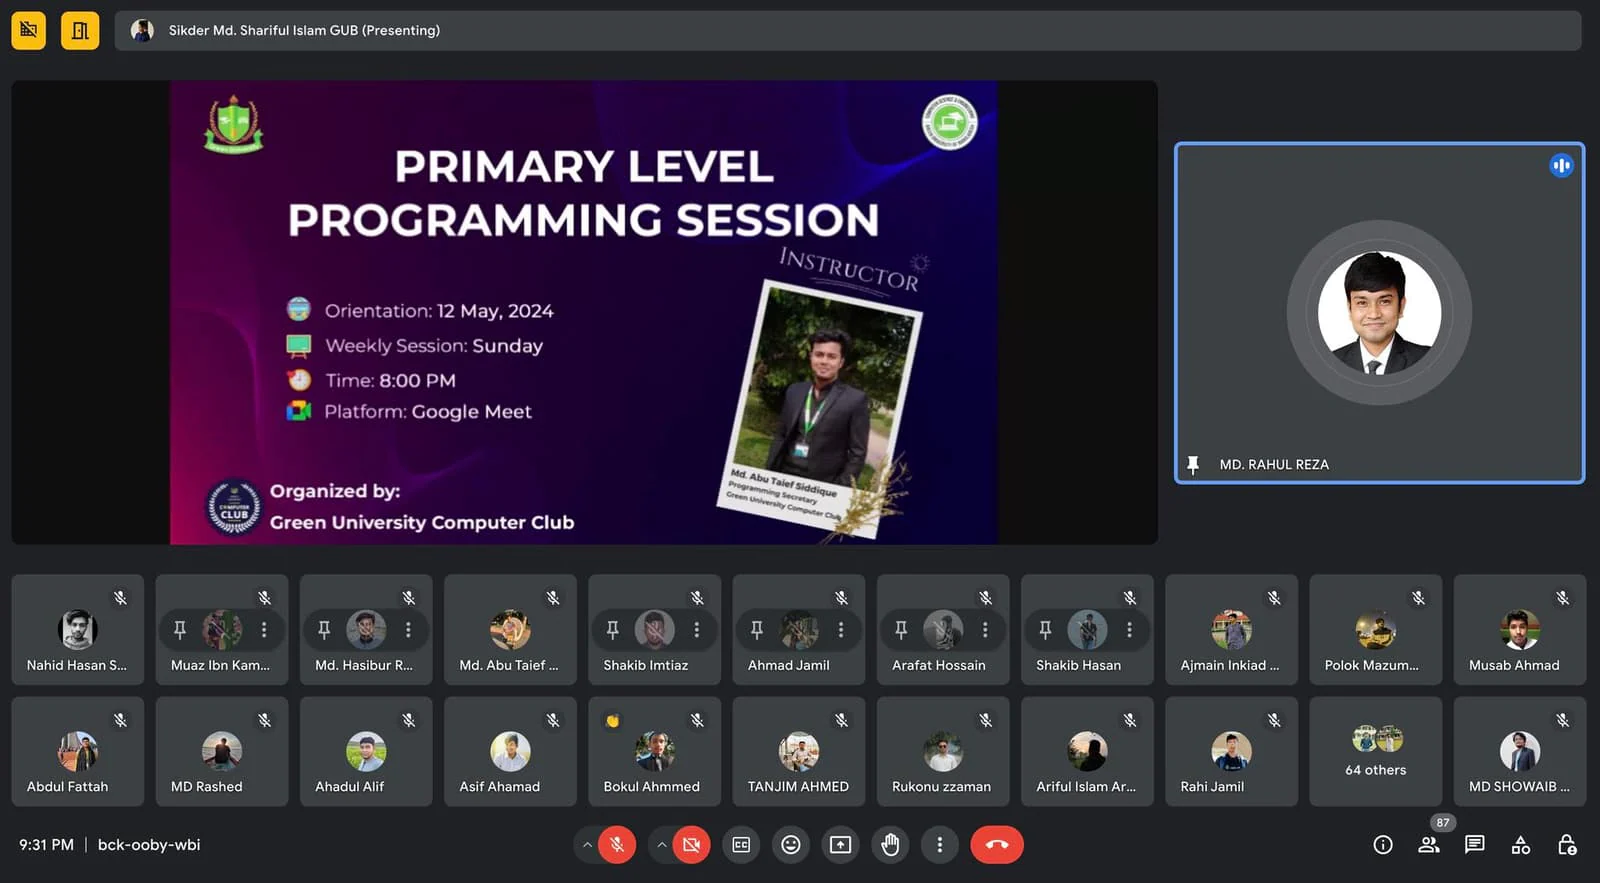
Task: Open more options on Shakib Hasan tile
Action: [x=1129, y=630]
